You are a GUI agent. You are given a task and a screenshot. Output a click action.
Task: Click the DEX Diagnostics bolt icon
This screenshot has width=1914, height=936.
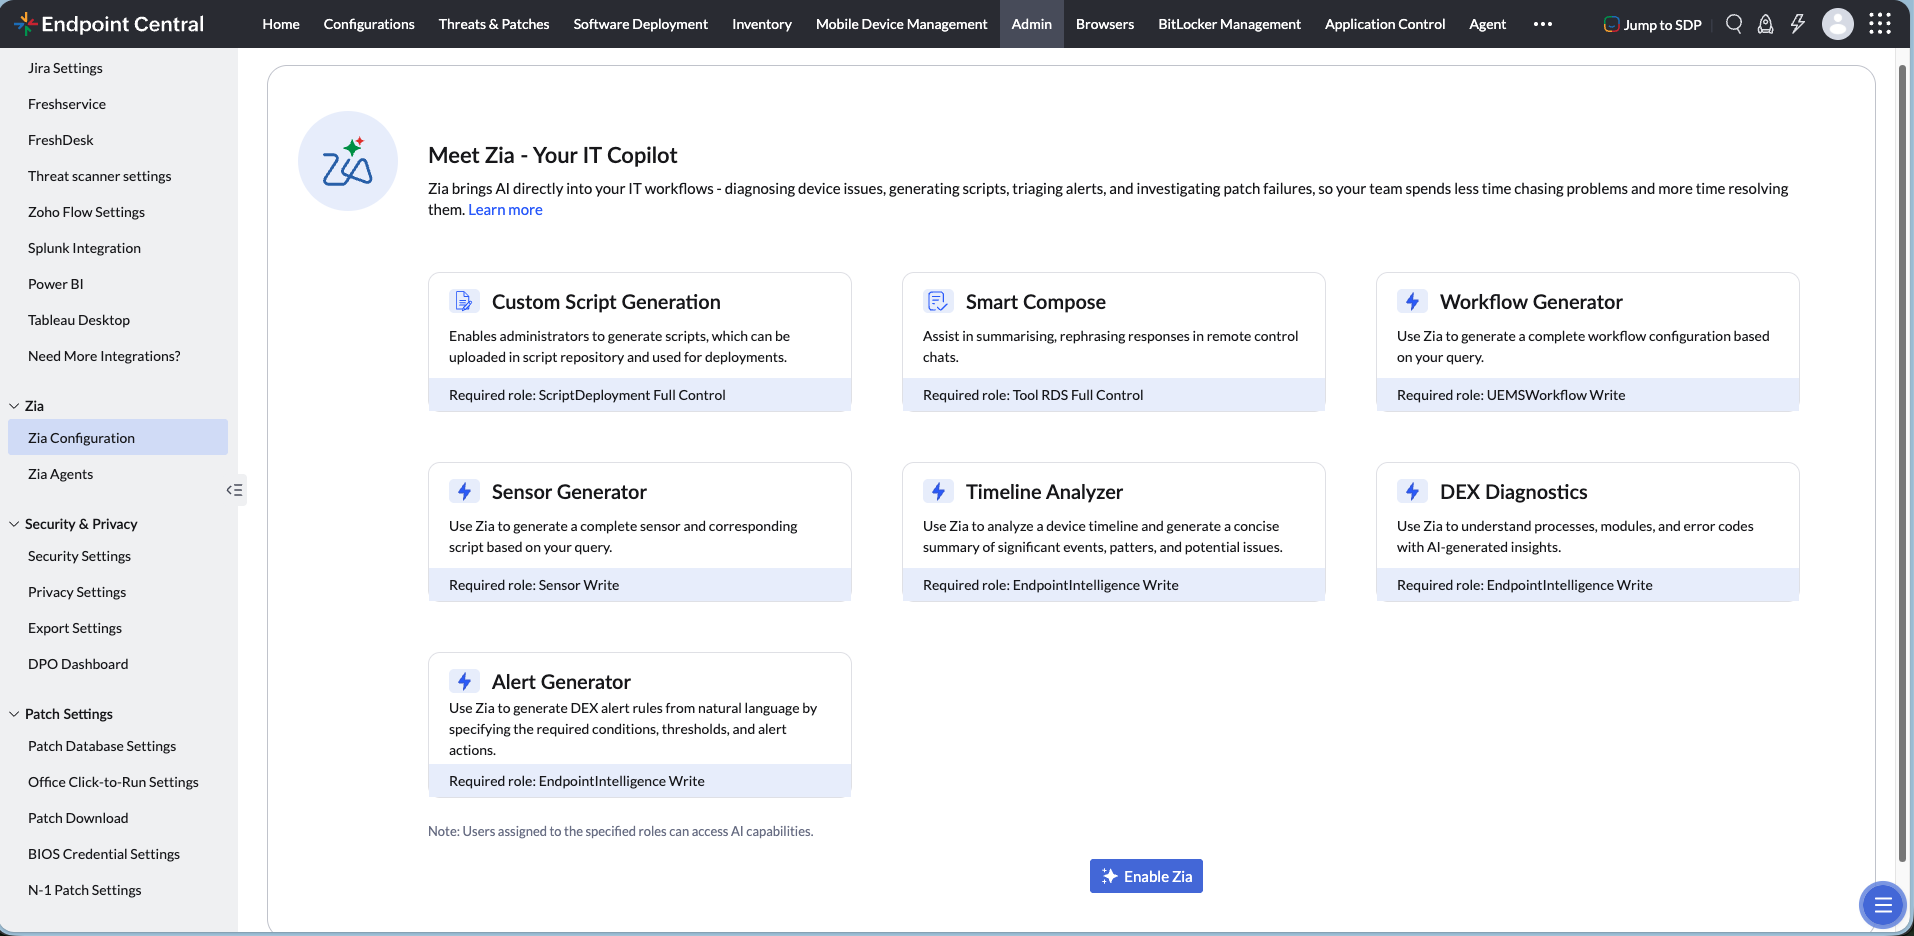[1412, 491]
